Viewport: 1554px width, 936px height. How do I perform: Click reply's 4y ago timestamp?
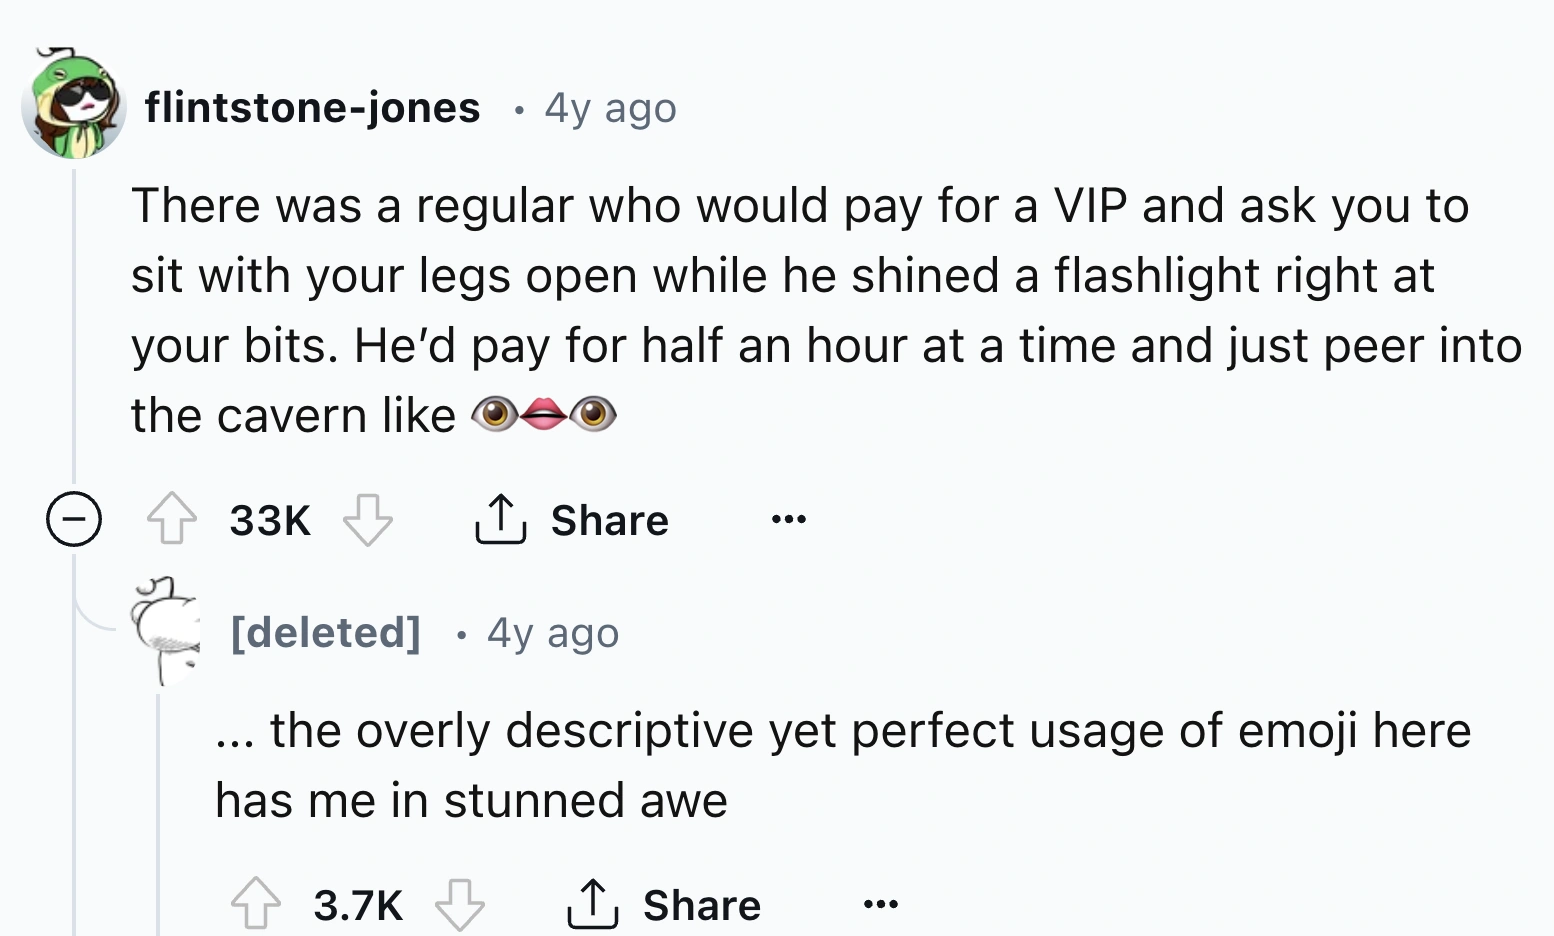coord(553,632)
